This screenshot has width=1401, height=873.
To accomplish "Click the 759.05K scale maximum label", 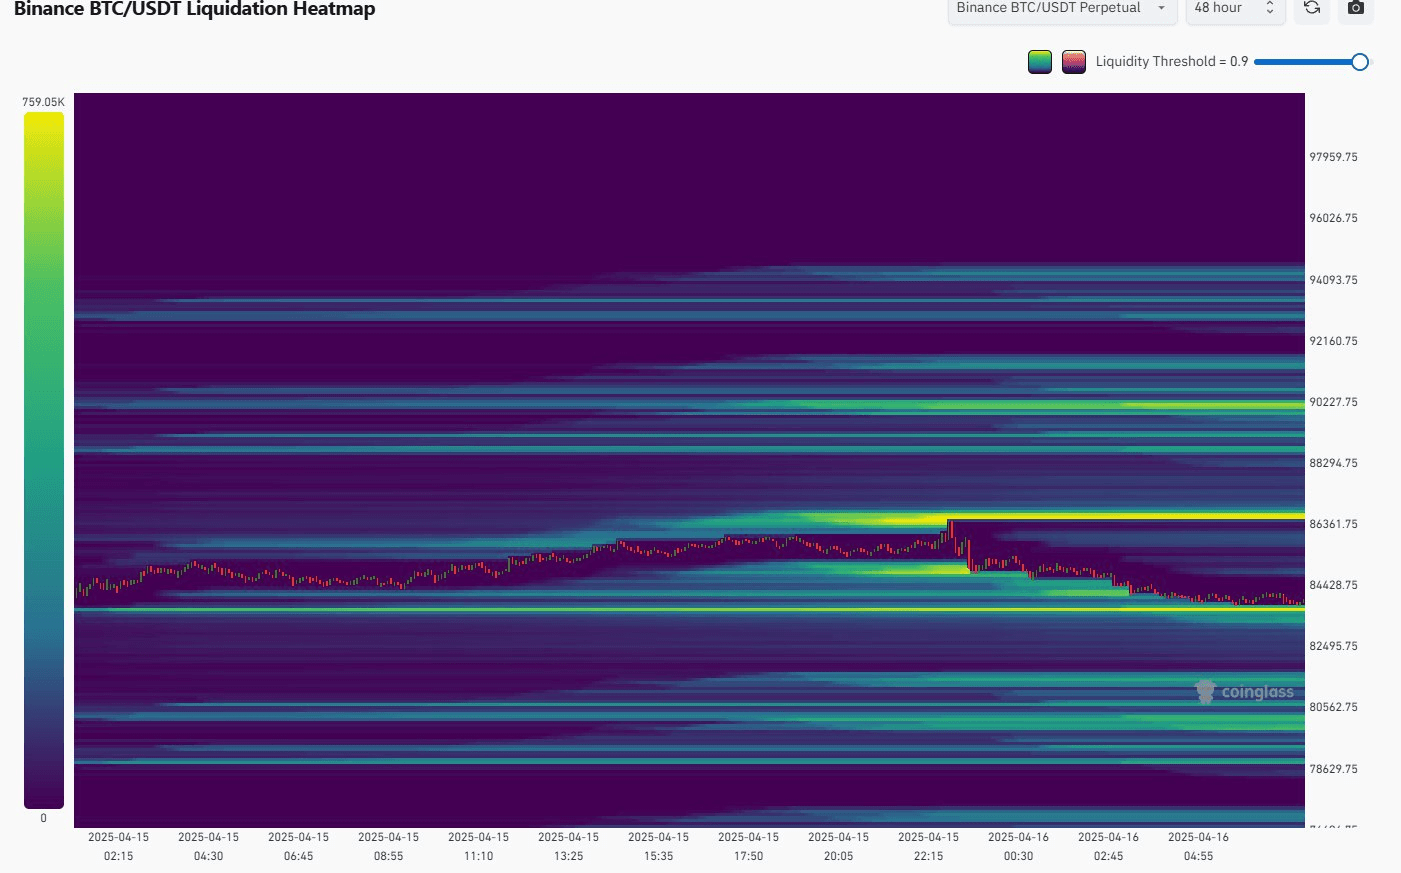I will point(43,102).
